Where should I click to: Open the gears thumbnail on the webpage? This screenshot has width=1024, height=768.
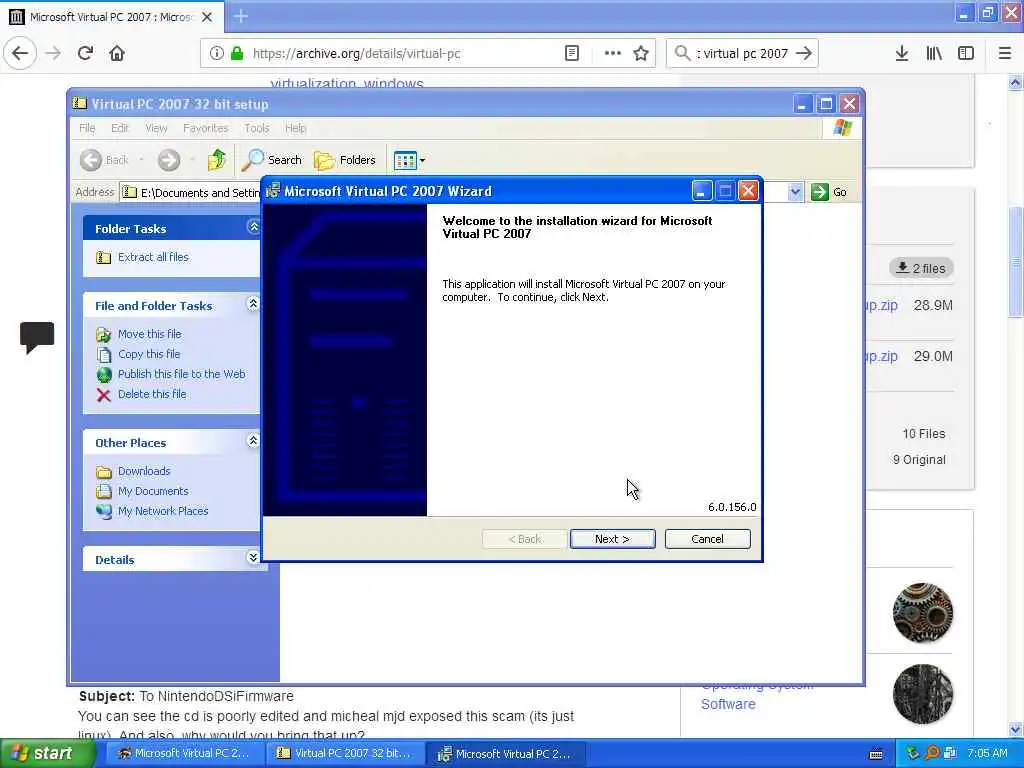point(923,613)
